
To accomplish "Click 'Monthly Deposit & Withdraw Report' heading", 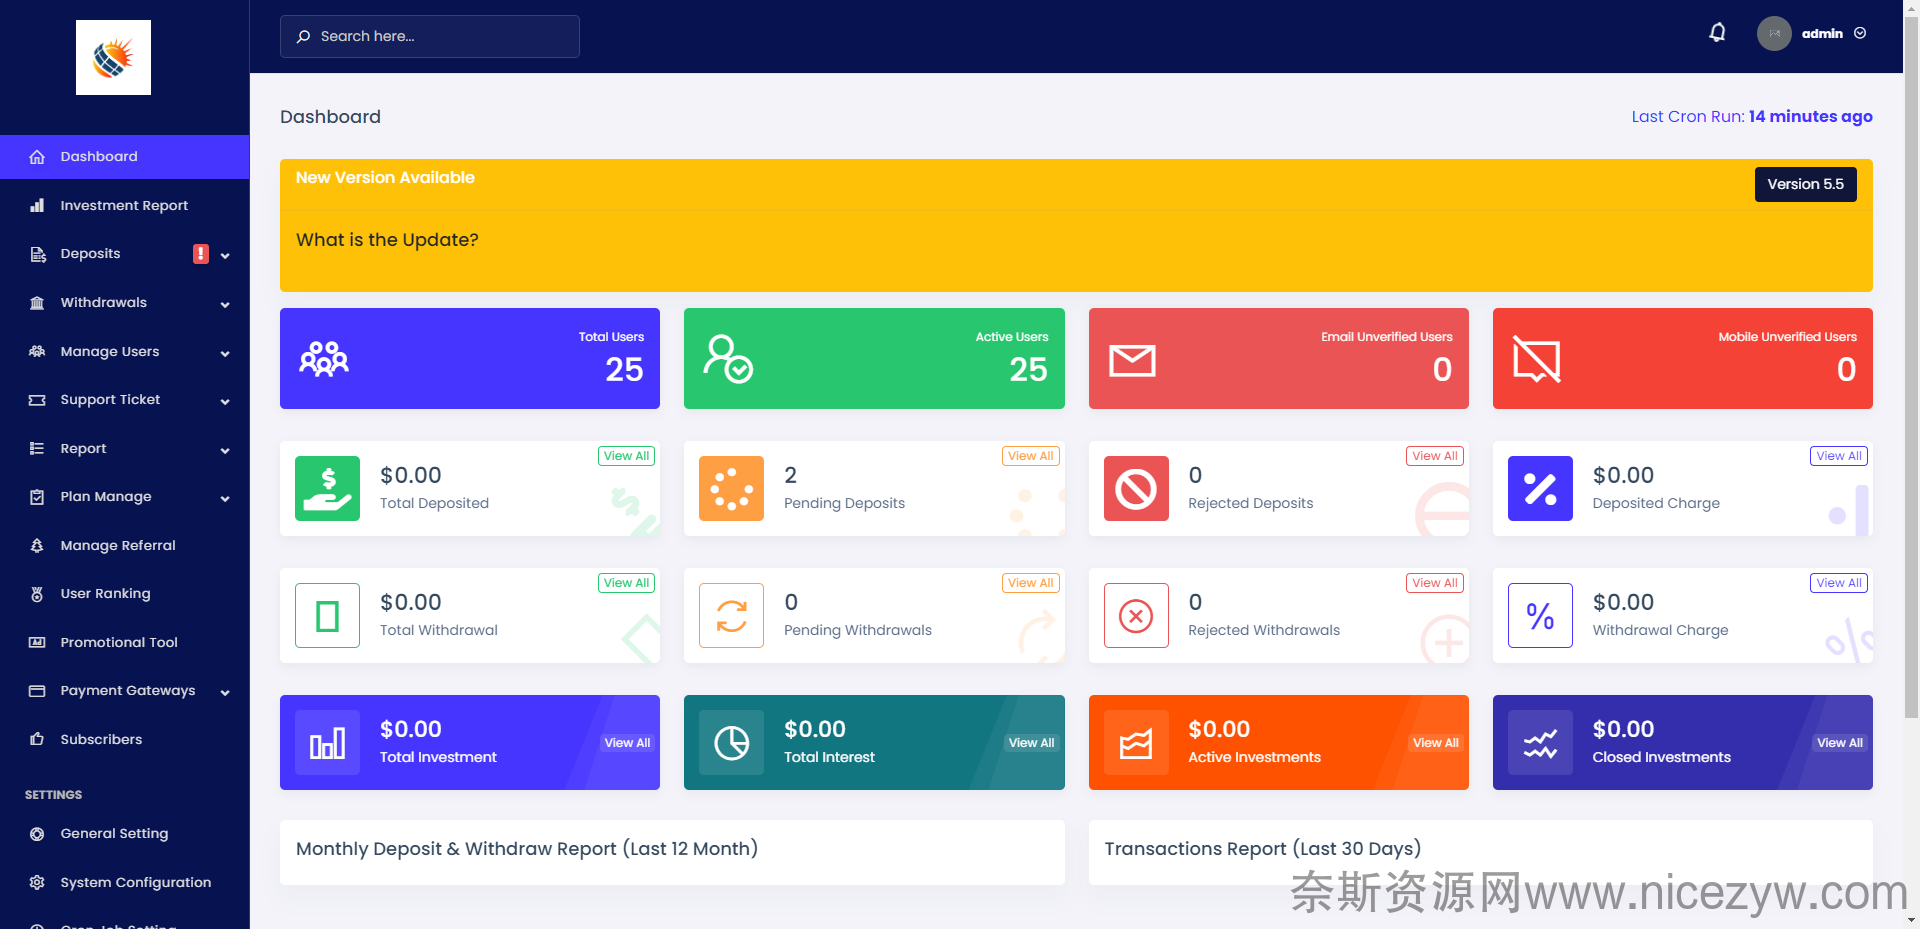I will tap(527, 849).
